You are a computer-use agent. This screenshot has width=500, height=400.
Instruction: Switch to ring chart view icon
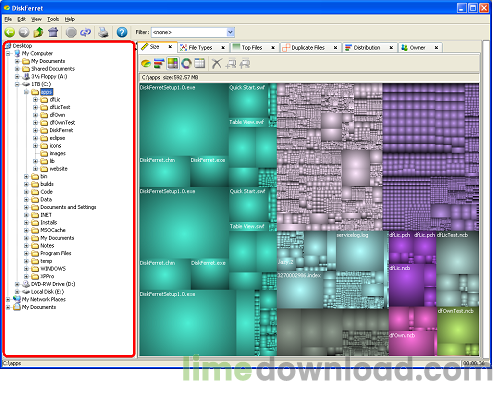[186, 63]
